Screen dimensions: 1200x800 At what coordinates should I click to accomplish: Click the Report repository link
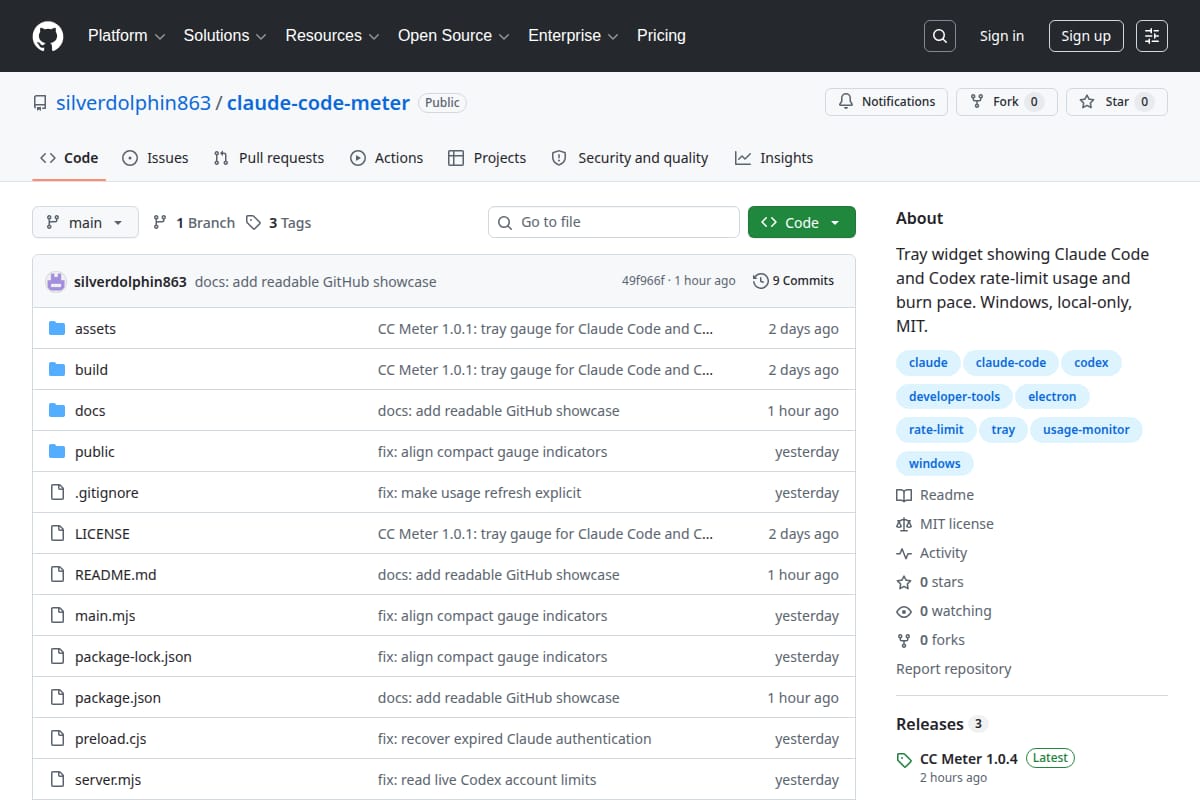(x=954, y=669)
